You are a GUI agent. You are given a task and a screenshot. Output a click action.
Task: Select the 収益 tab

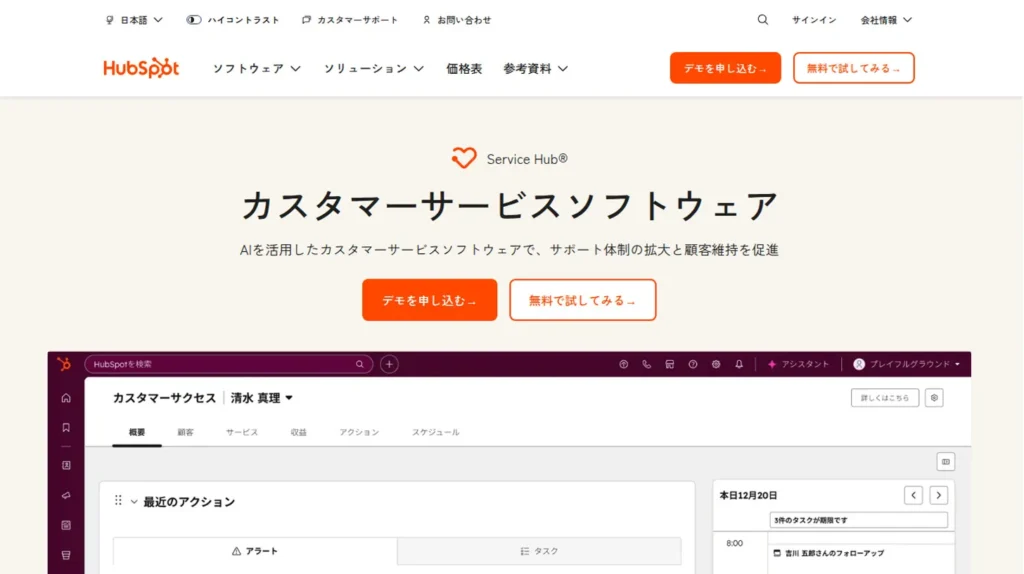[298, 432]
